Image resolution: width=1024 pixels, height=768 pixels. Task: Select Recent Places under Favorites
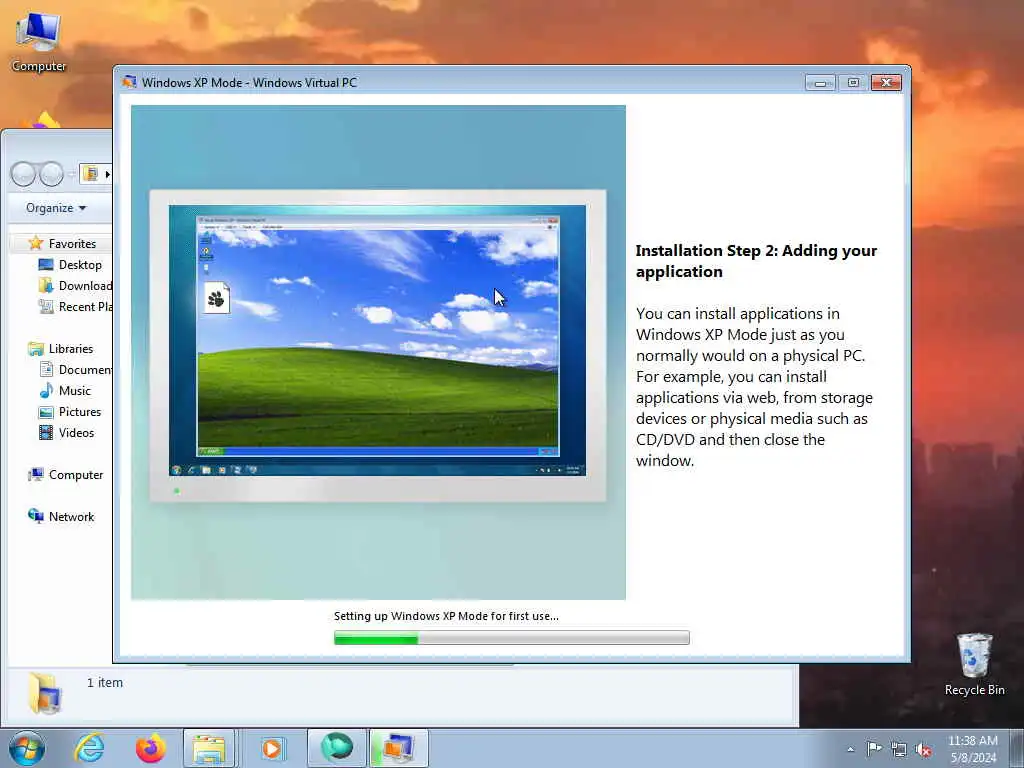pos(75,306)
